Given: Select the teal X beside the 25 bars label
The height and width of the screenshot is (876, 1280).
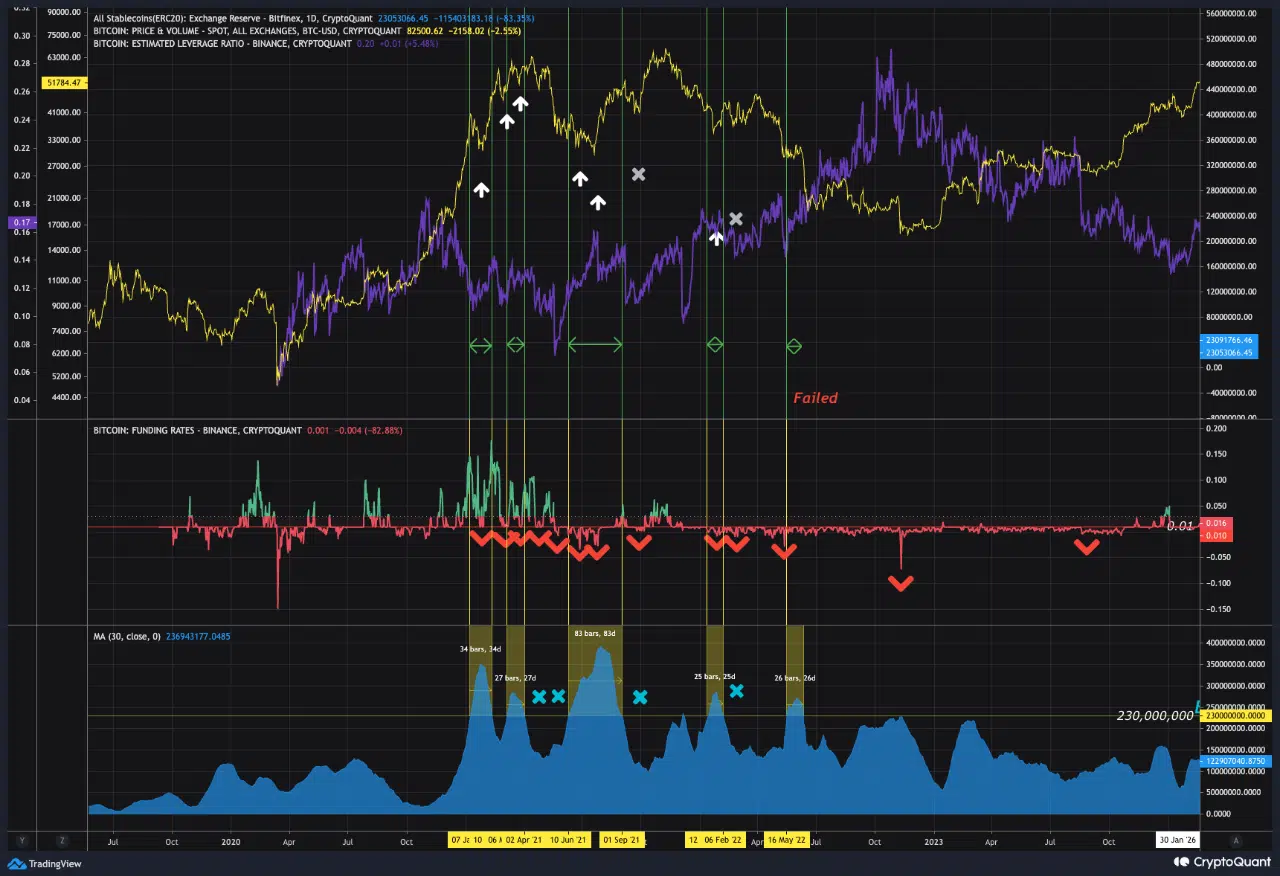Looking at the screenshot, I should pyautogui.click(x=736, y=690).
